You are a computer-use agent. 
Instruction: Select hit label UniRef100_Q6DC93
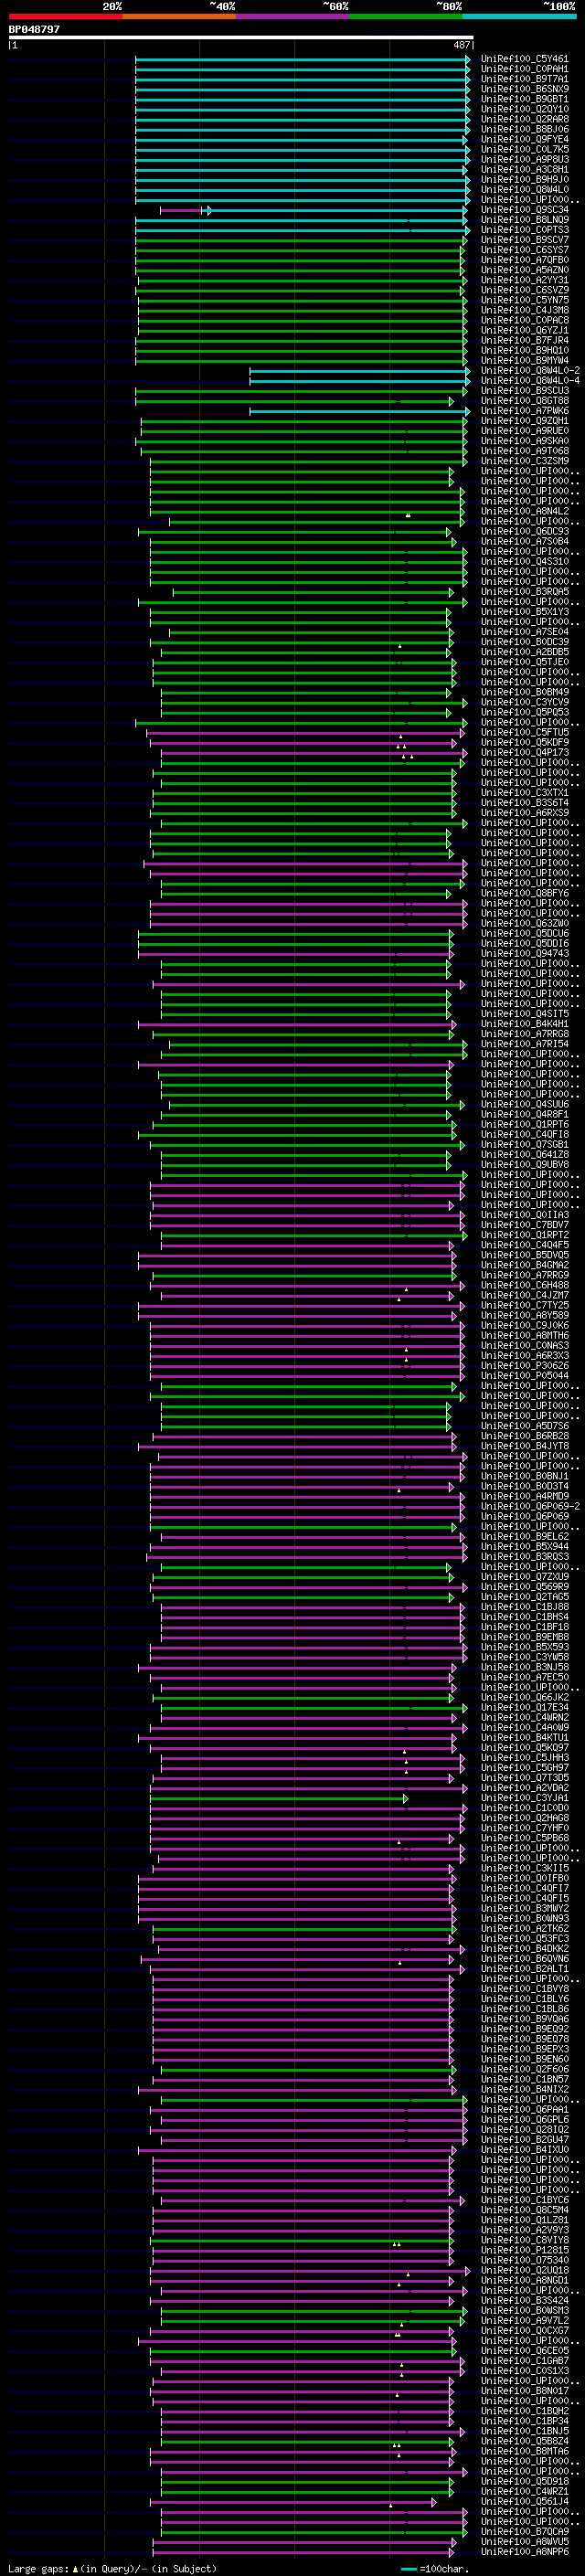click(525, 531)
